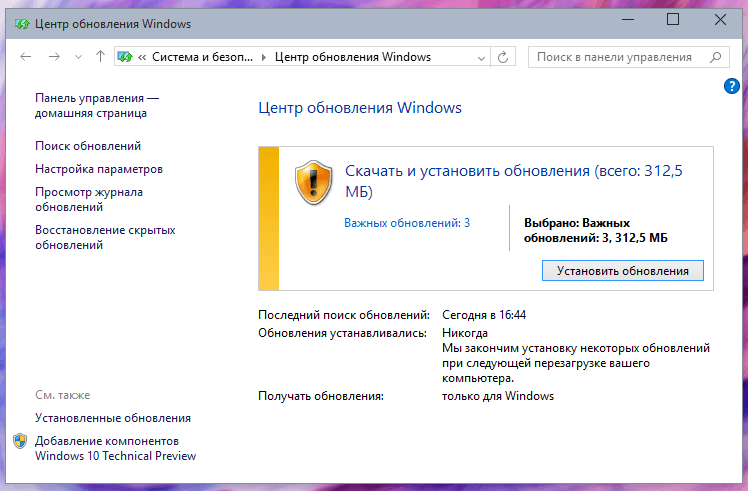This screenshot has width=748, height=491.
Task: Open 'Установленные обновления' link
Action: (113, 418)
